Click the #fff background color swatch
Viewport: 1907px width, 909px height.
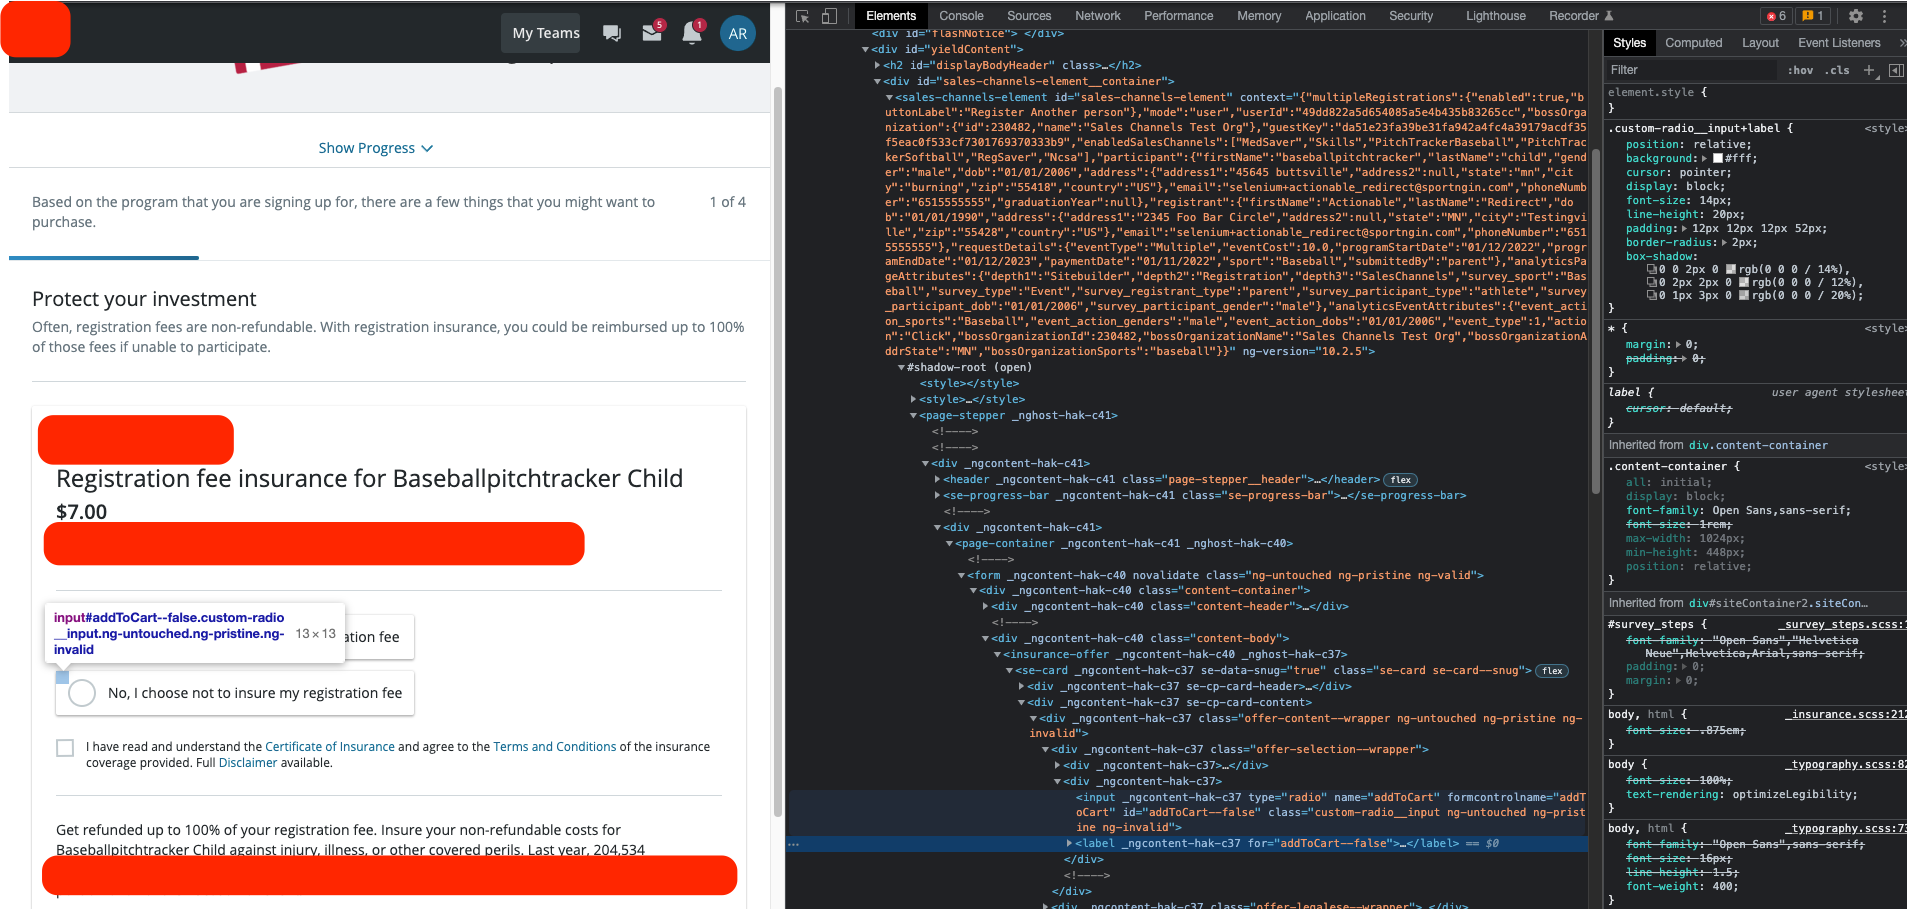(1718, 159)
